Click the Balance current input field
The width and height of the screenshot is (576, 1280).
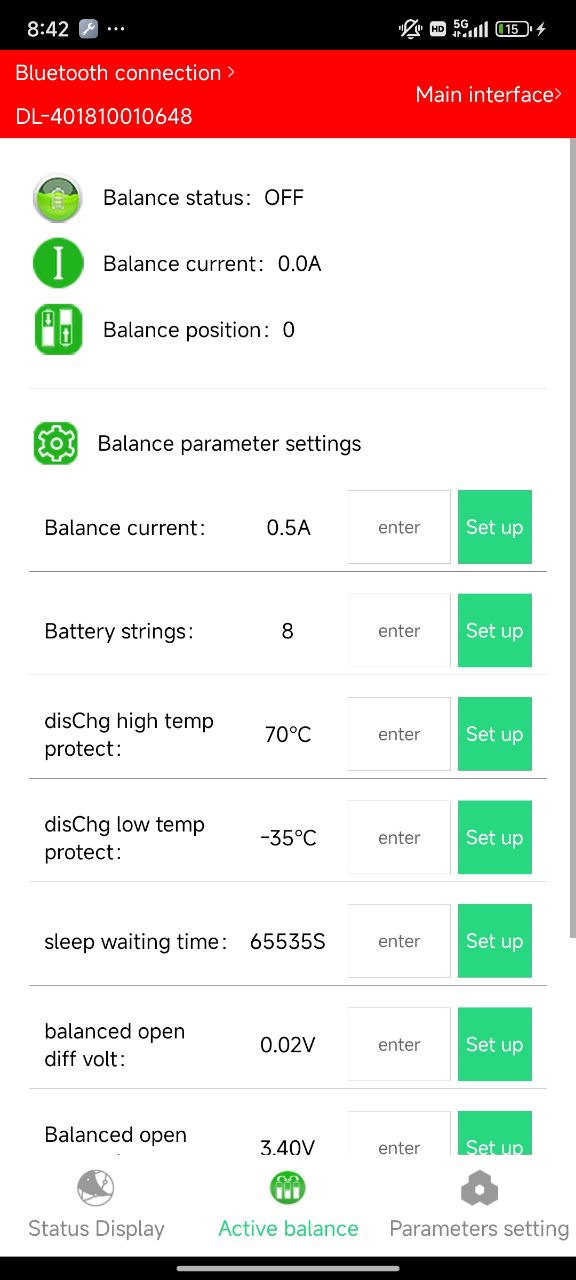pos(399,527)
